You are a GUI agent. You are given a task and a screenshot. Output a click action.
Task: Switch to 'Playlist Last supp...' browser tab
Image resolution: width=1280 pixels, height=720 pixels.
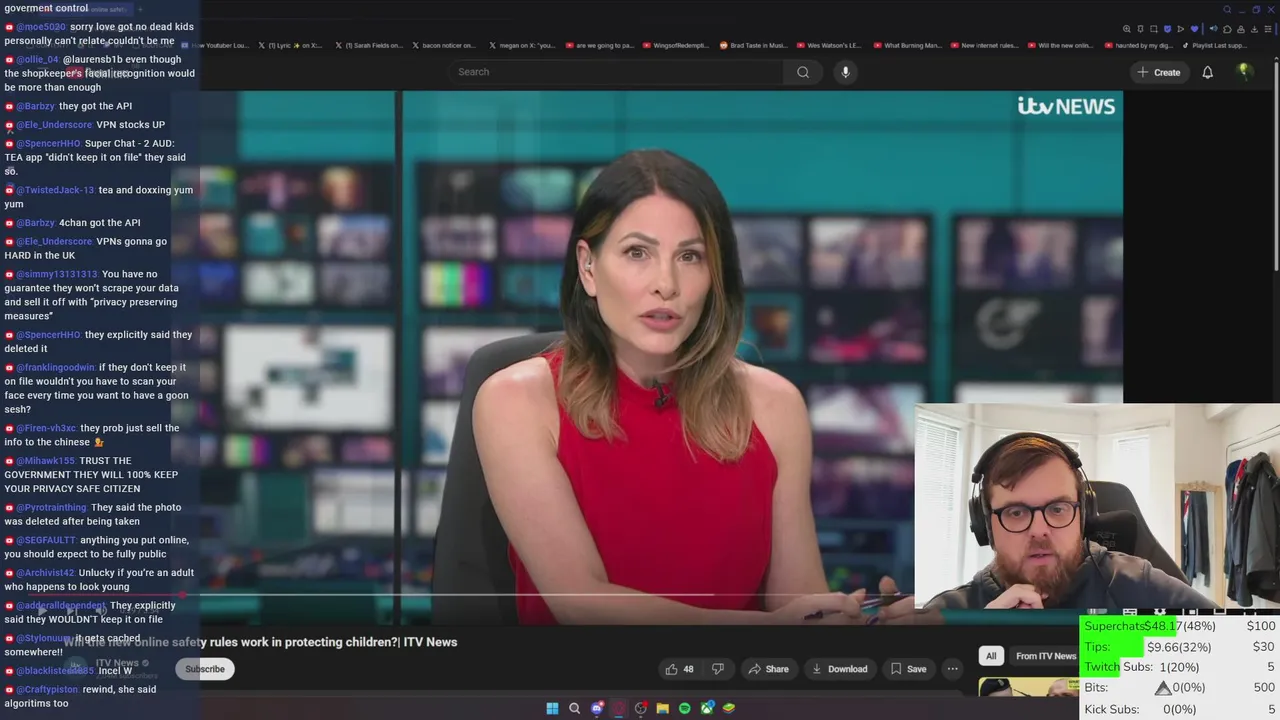[x=1214, y=45]
